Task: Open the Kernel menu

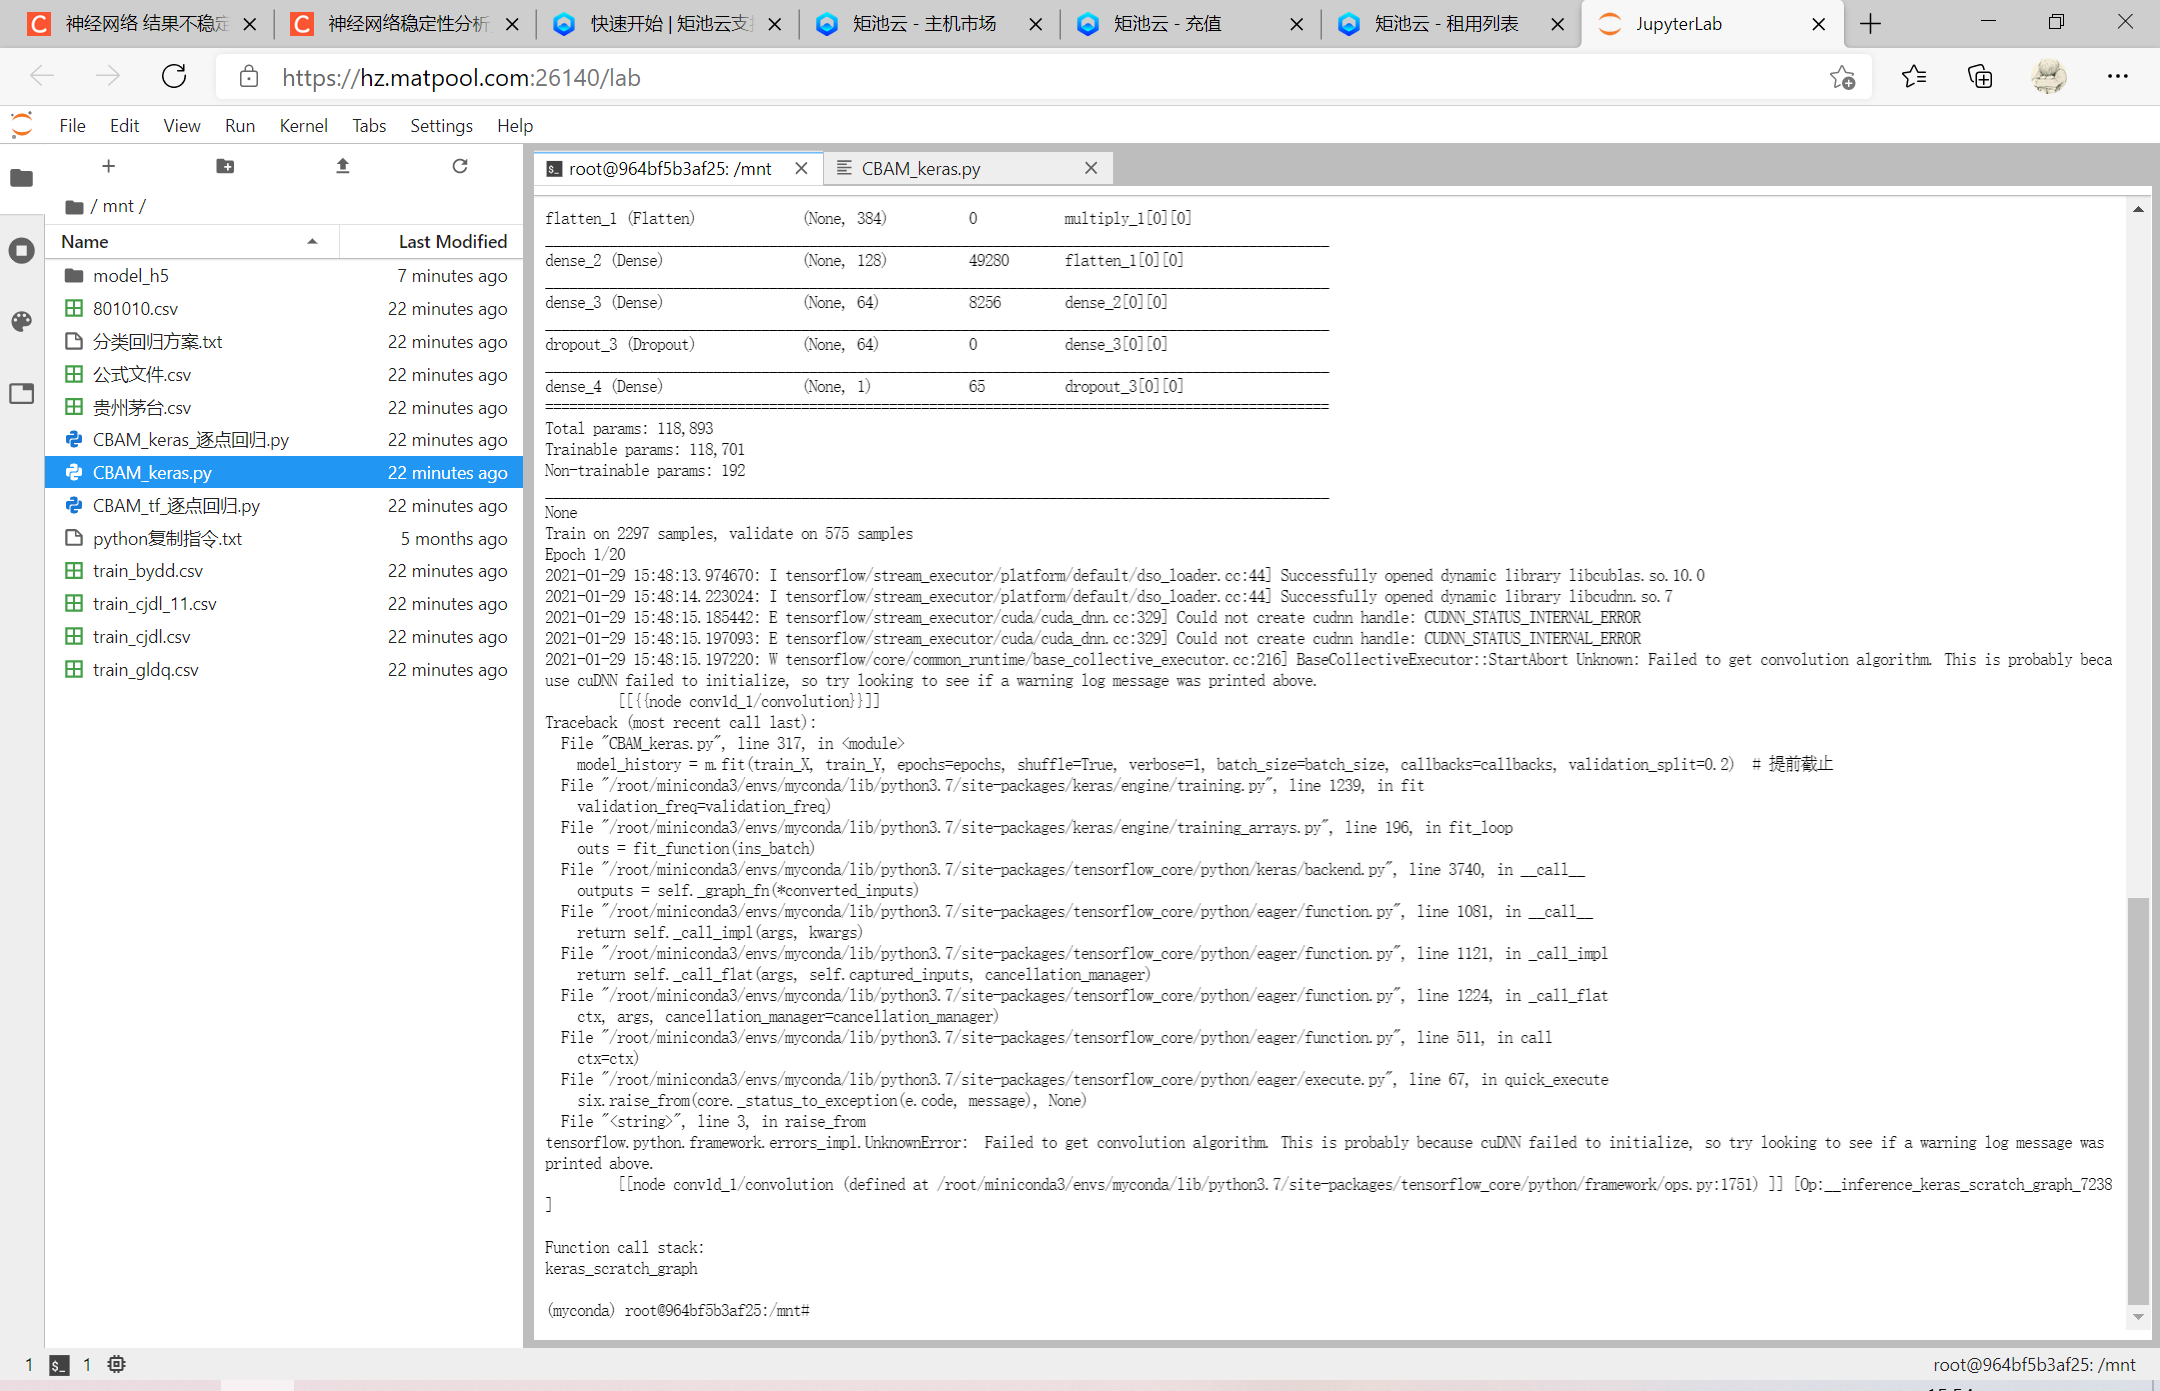Action: point(303,125)
